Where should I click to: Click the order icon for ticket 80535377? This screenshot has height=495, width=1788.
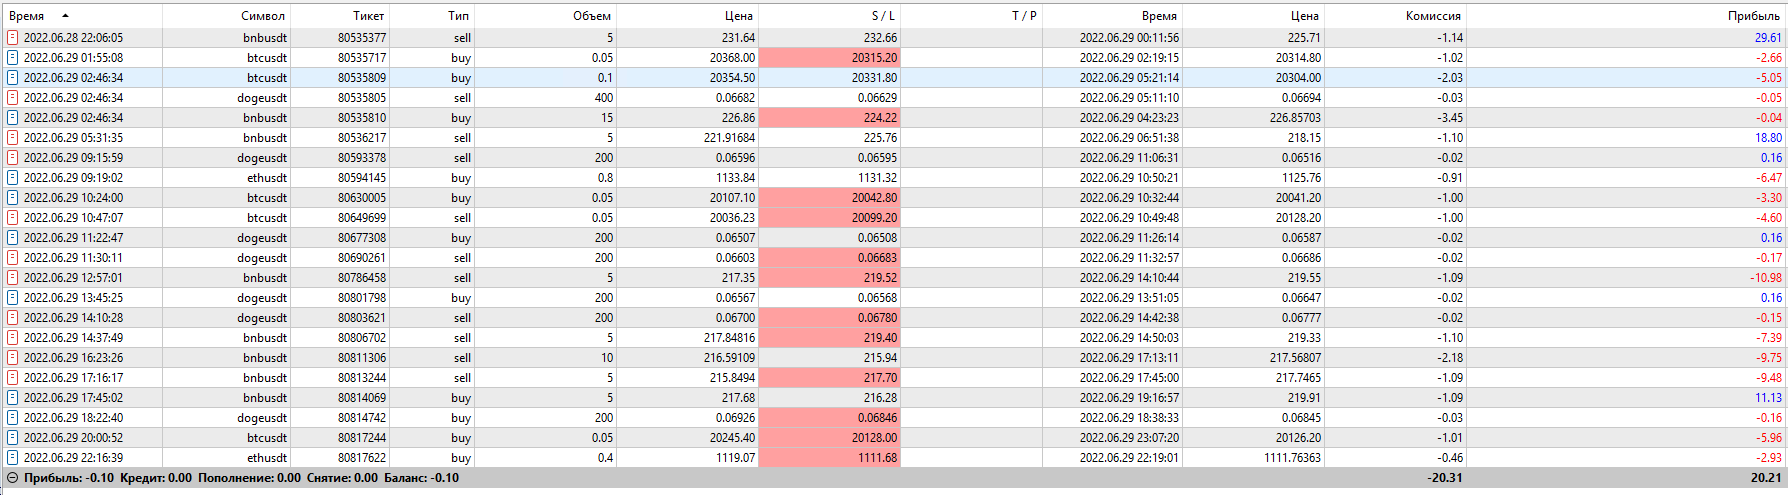13,38
